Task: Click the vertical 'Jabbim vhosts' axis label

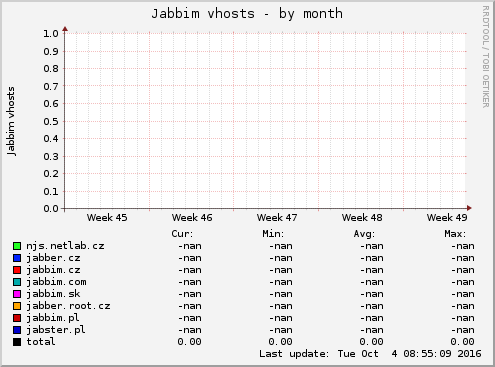Action: 11,121
